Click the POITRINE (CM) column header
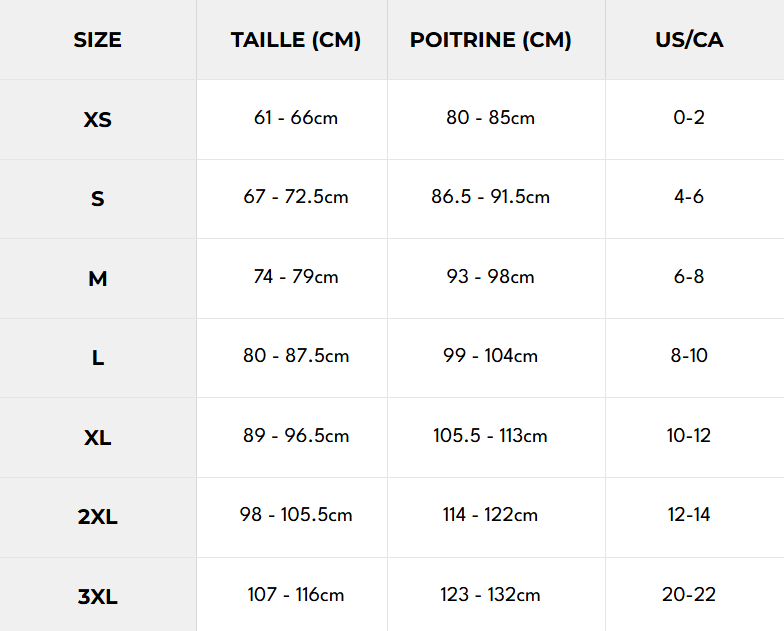 (490, 41)
